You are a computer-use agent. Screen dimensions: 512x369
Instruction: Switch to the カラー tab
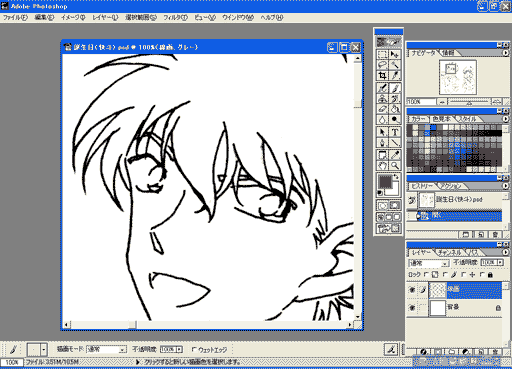click(x=418, y=119)
